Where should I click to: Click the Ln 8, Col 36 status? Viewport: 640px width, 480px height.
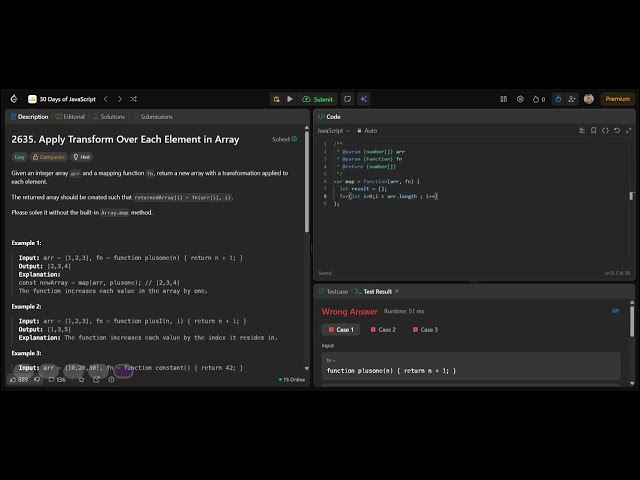coord(617,273)
